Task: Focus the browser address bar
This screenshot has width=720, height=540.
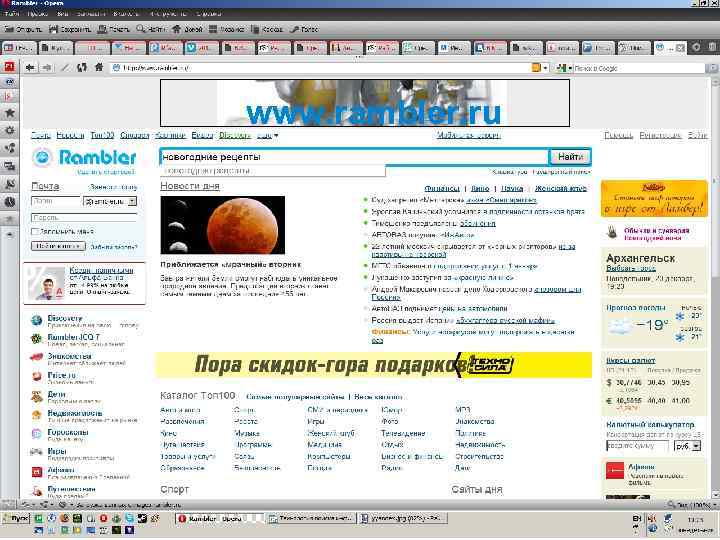Action: (x=321, y=68)
